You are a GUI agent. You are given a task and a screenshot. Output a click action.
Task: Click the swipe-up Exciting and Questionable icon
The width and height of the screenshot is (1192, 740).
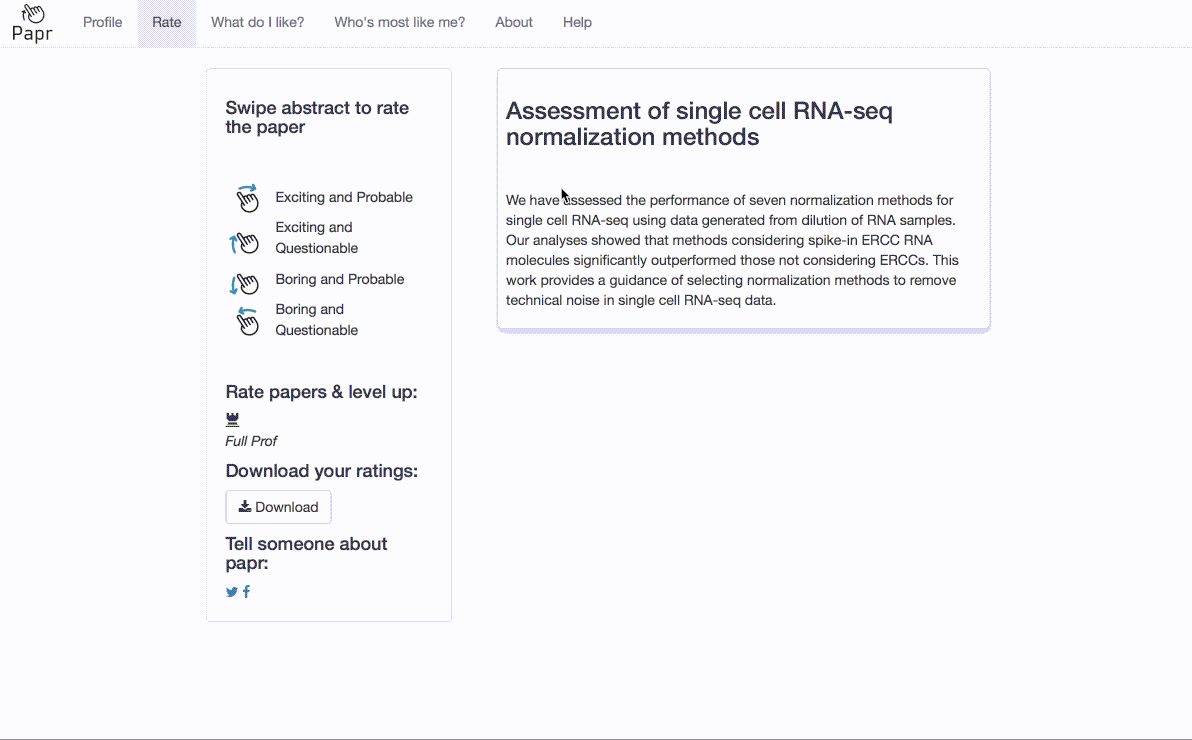coord(244,243)
